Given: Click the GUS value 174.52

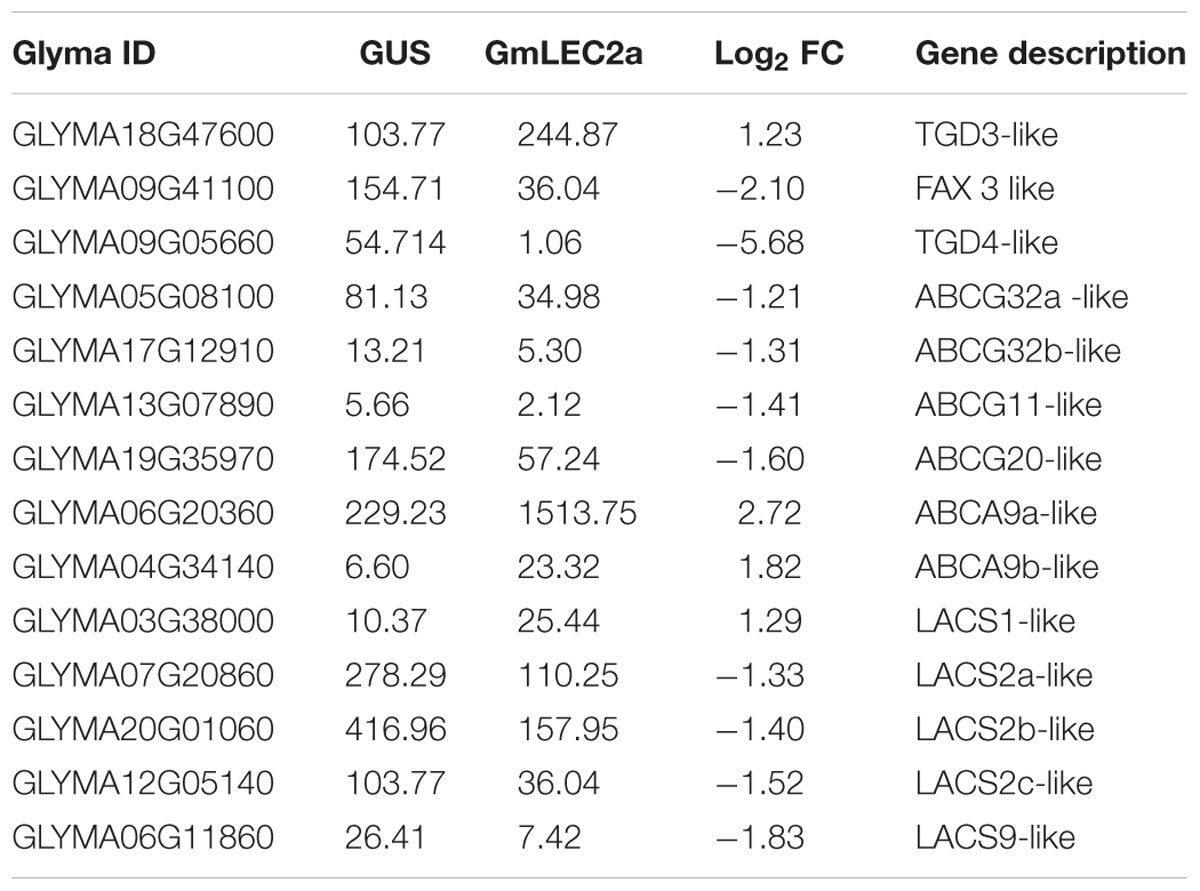Looking at the screenshot, I should tap(396, 459).
